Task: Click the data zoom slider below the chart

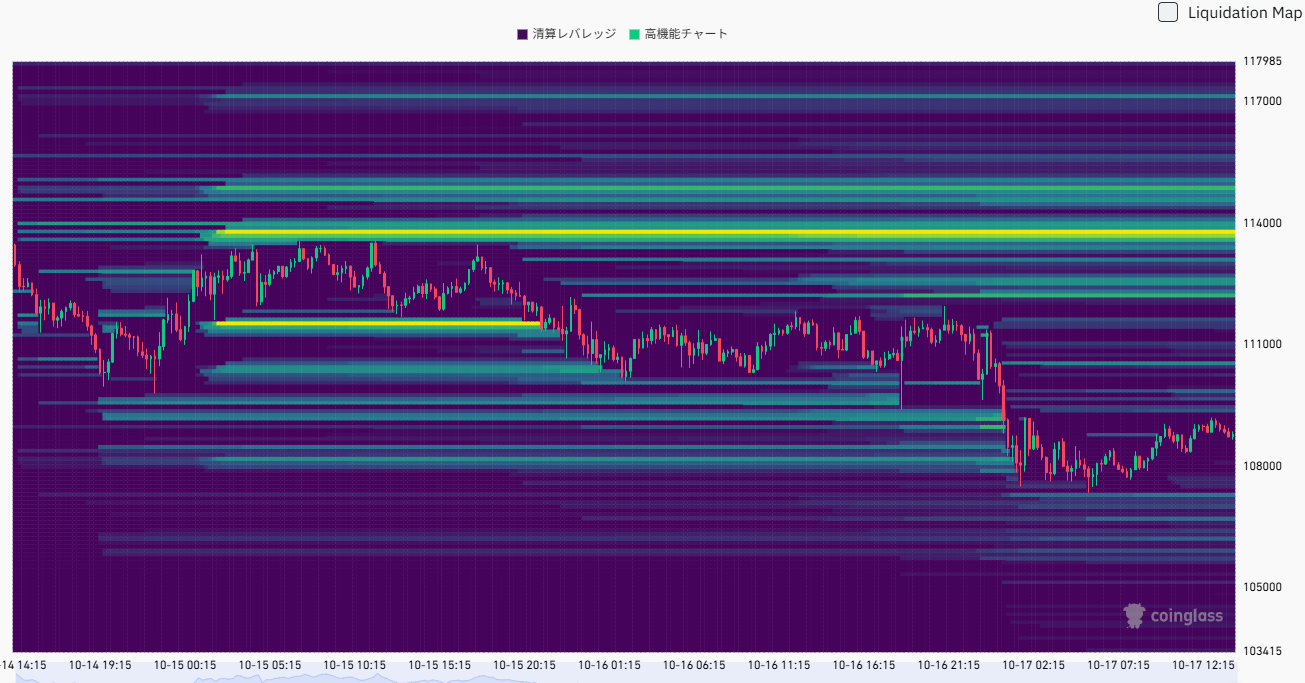Action: pos(620,677)
